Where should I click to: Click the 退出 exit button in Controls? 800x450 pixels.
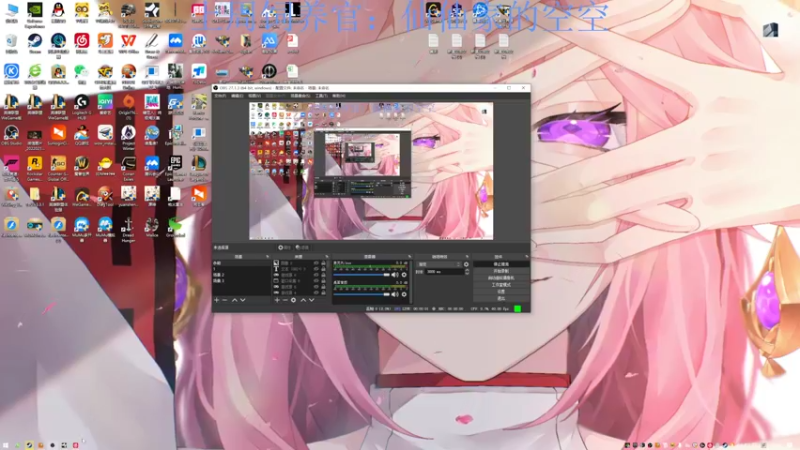pos(501,298)
